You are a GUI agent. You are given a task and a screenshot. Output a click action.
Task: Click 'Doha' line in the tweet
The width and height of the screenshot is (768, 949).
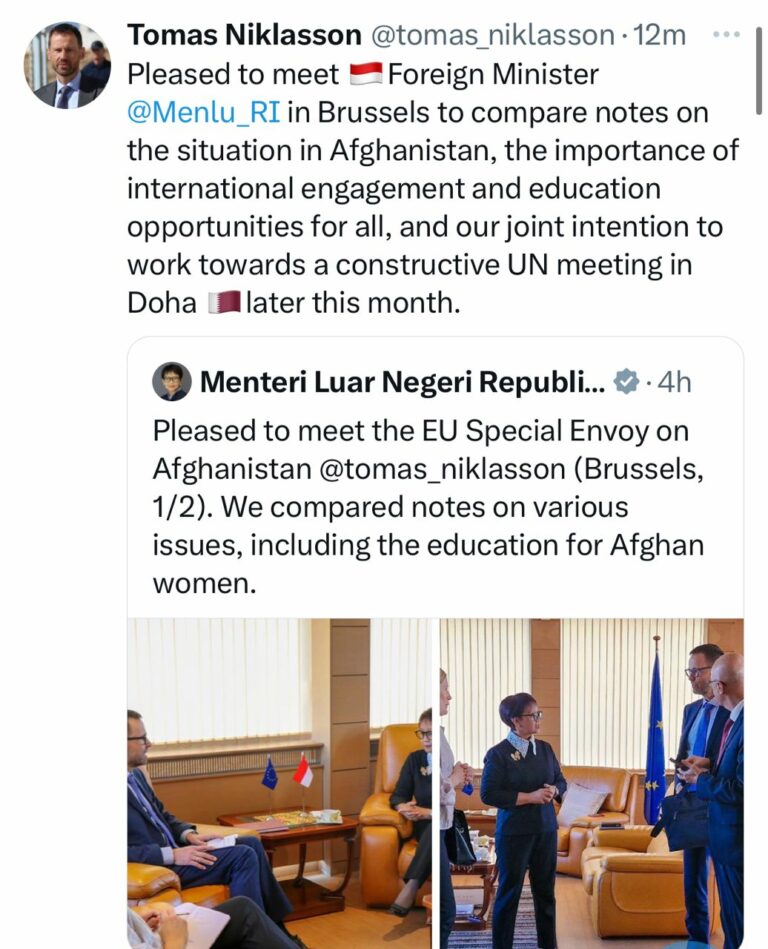pos(294,303)
